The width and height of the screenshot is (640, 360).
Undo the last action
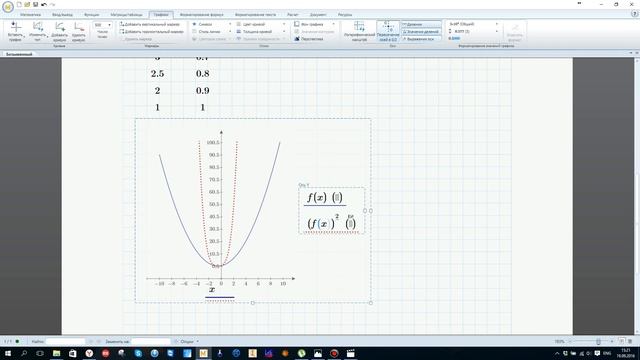pos(44,4)
